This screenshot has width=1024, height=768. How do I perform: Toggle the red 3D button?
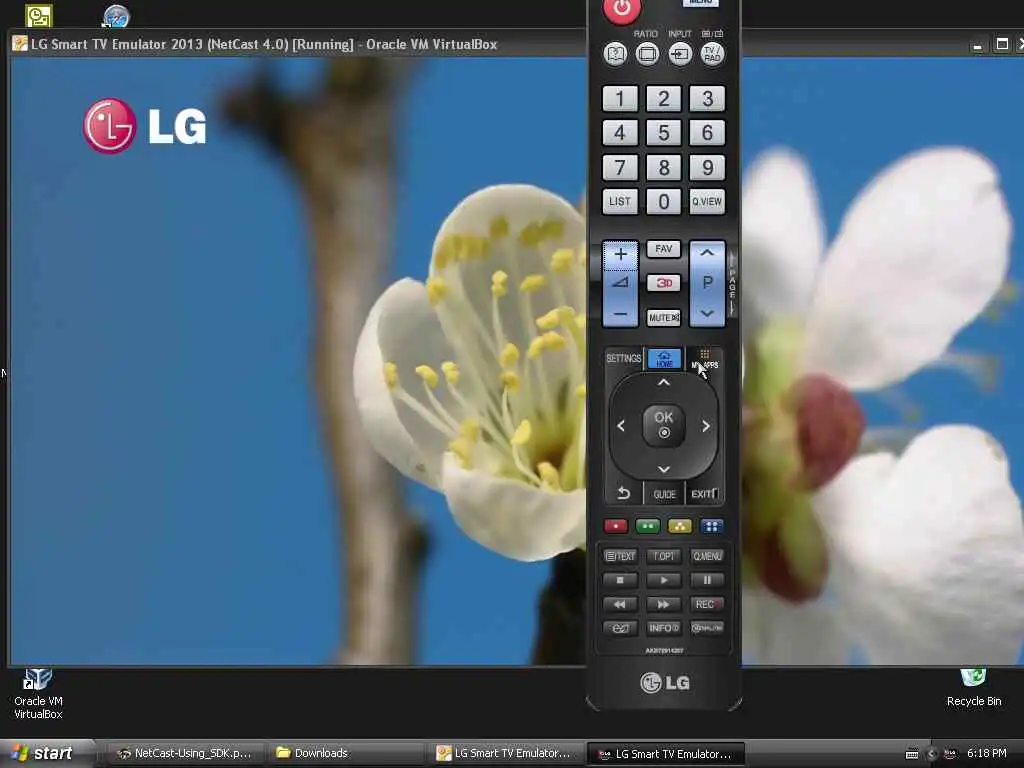click(x=664, y=283)
